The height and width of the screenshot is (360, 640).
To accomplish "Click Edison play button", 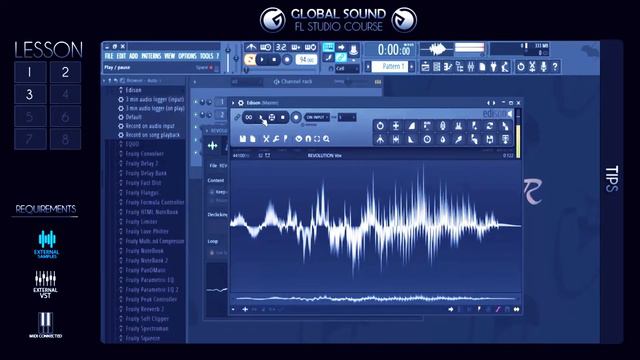I will click(261, 118).
